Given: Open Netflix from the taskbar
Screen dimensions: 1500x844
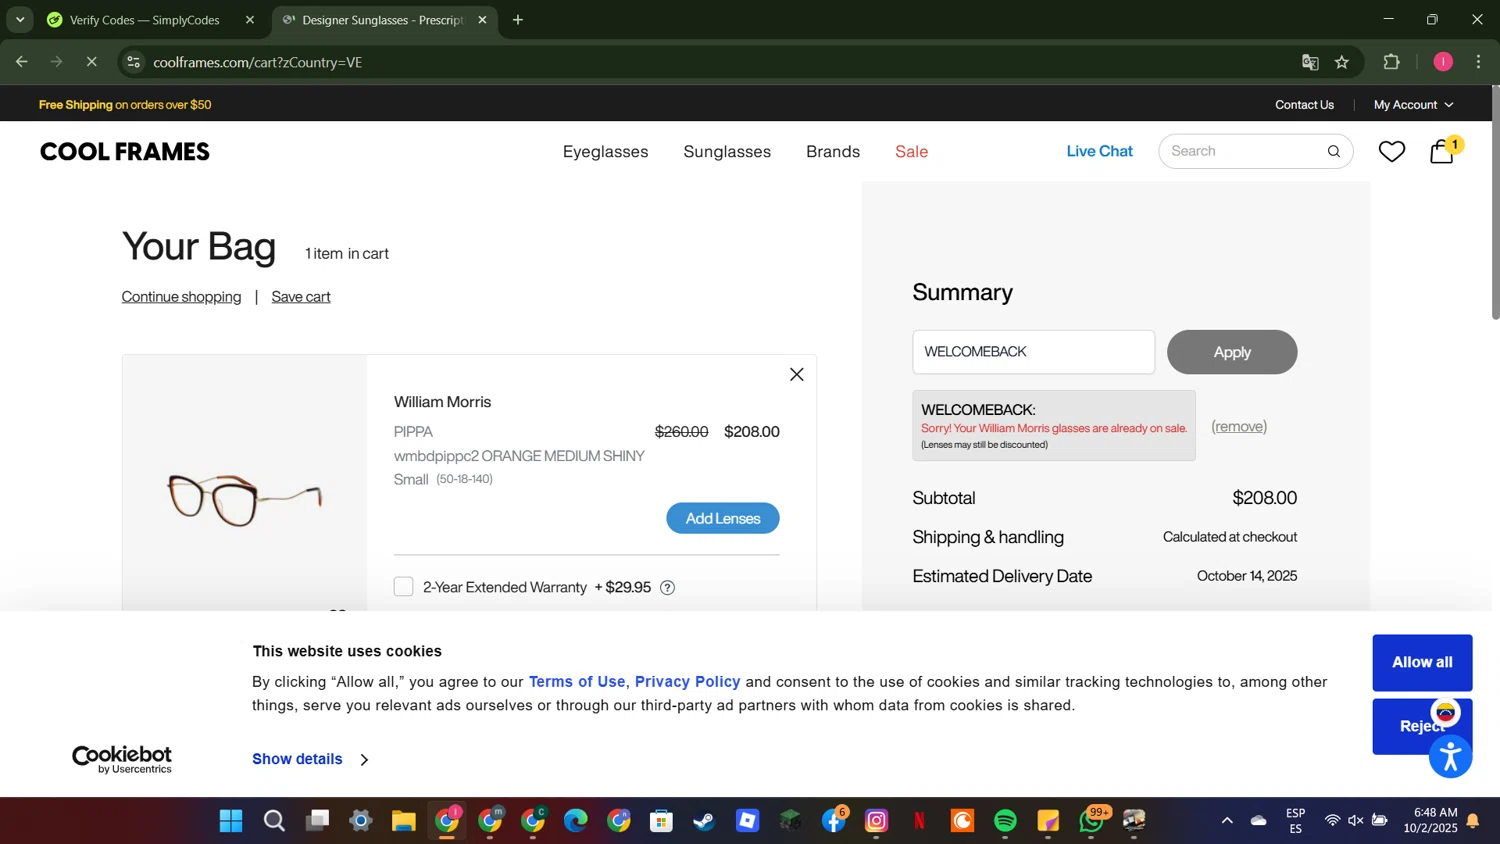Looking at the screenshot, I should 919,821.
